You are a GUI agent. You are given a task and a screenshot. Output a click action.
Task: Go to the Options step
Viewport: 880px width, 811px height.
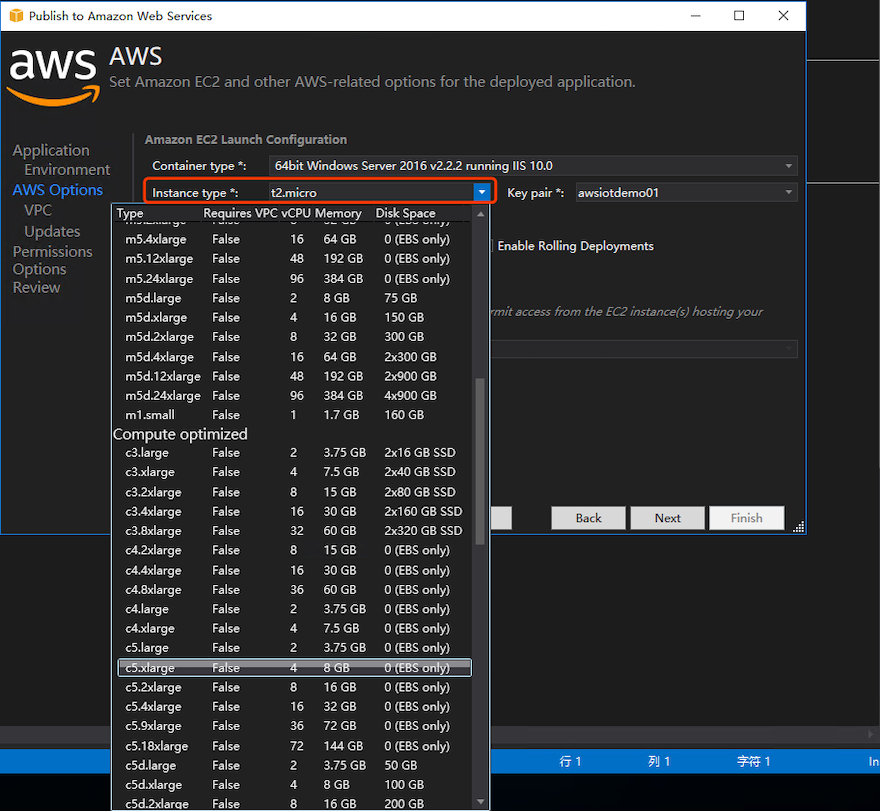[39, 269]
